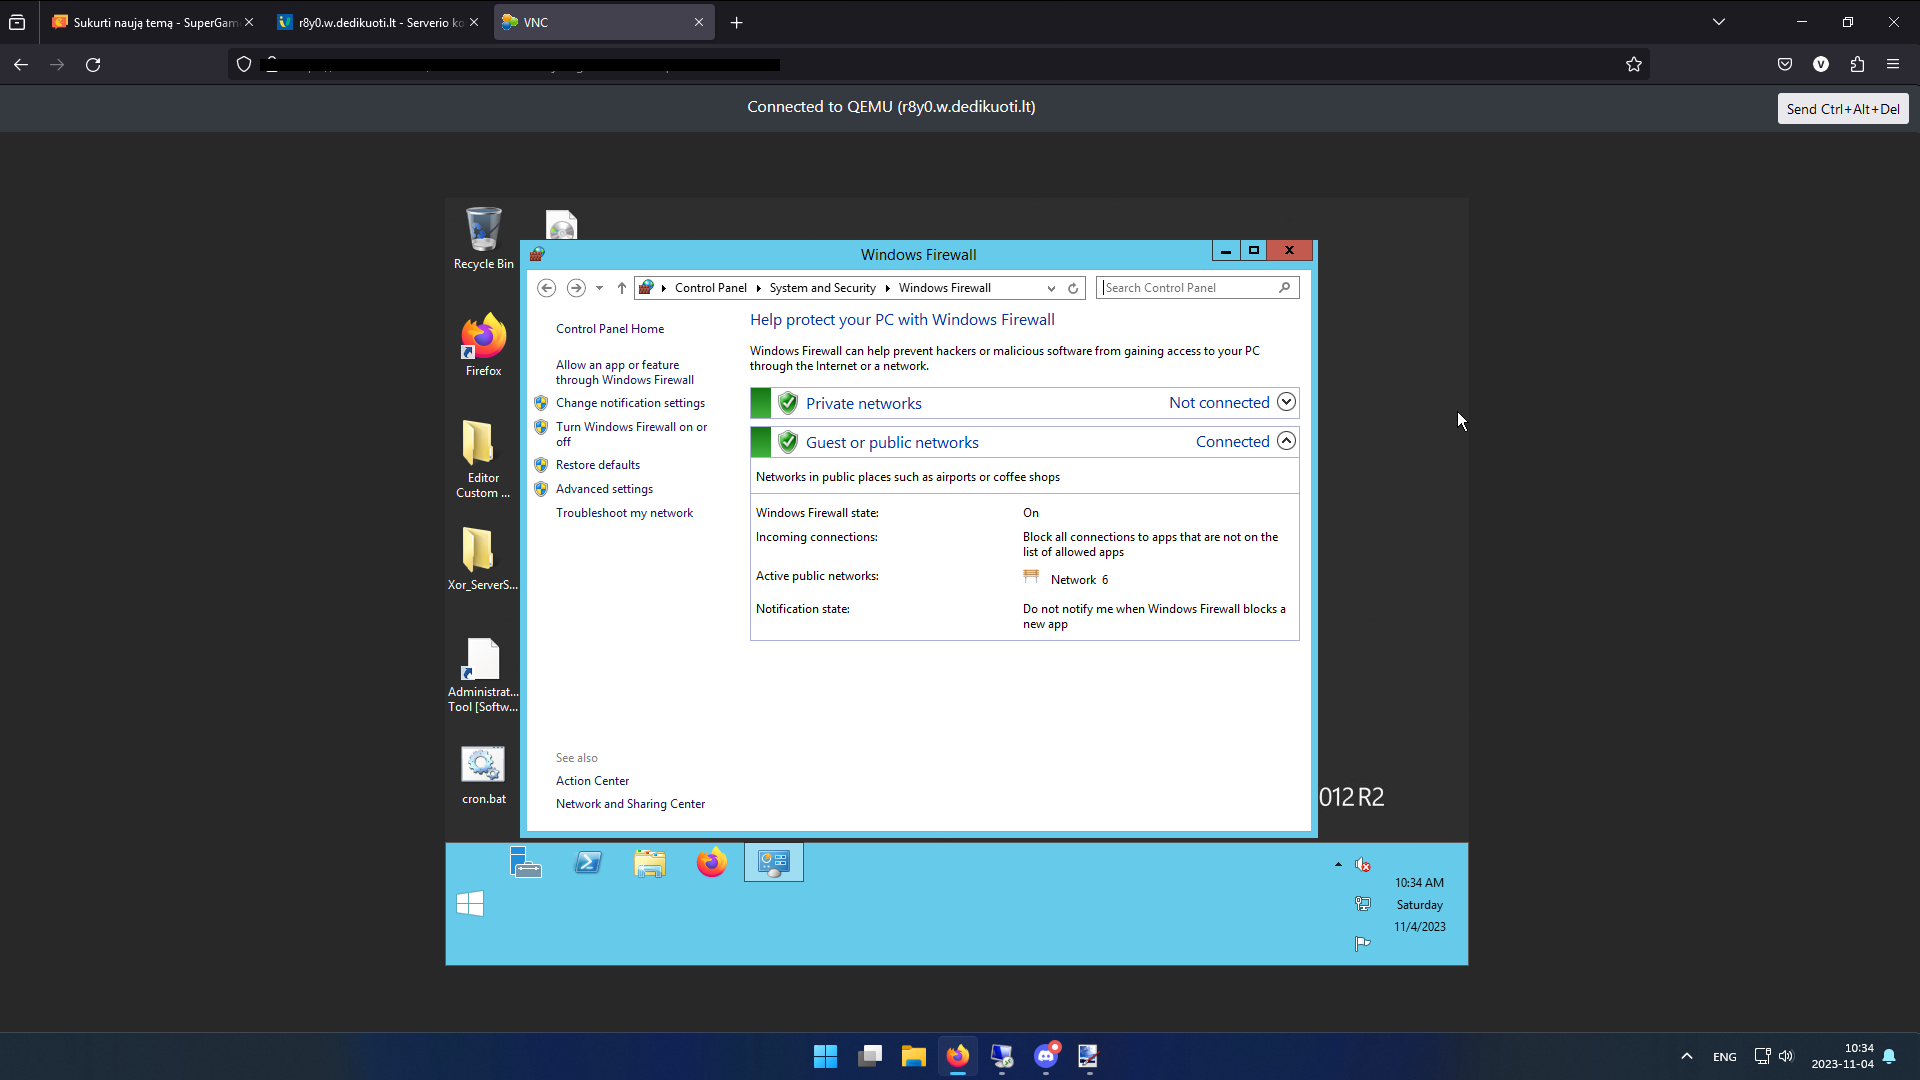Open Advanced settings link
This screenshot has height=1080, width=1920.
click(x=604, y=489)
